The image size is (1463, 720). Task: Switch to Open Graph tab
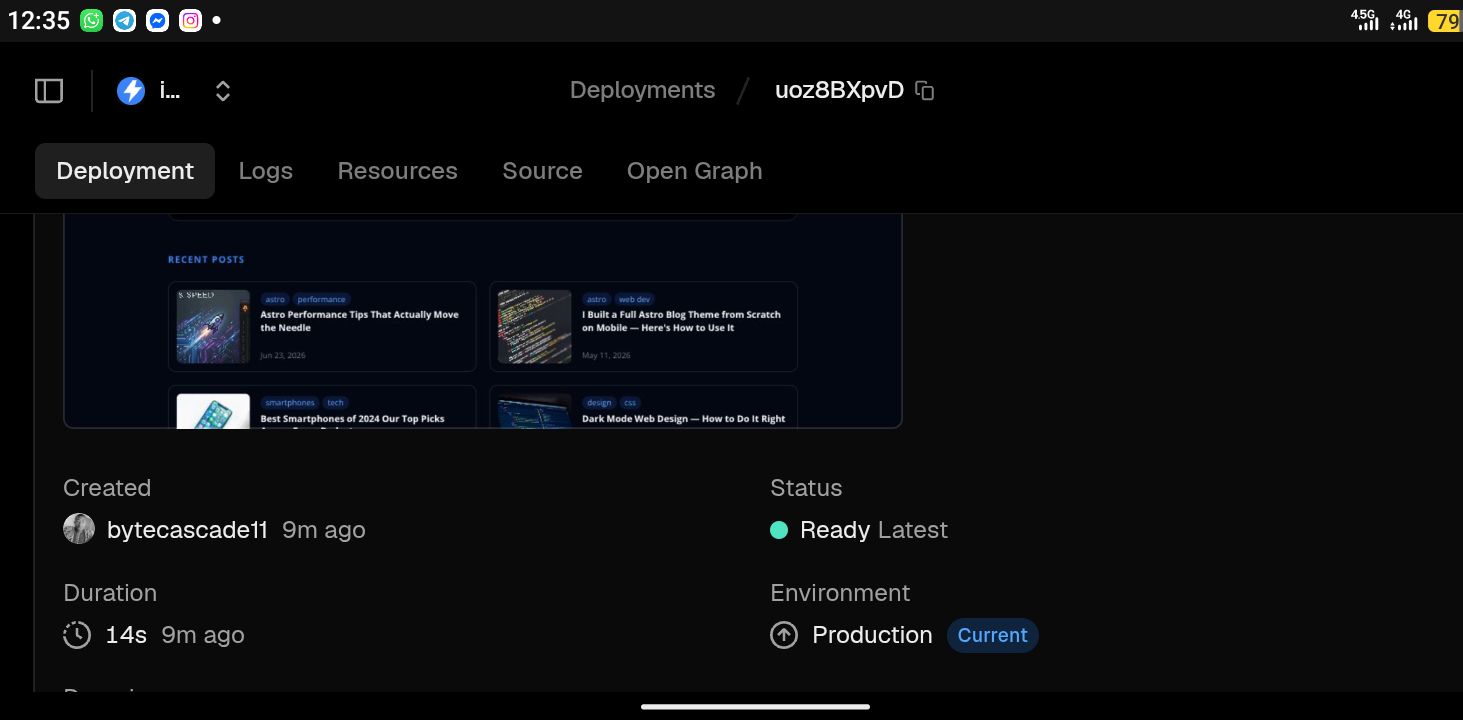point(694,171)
